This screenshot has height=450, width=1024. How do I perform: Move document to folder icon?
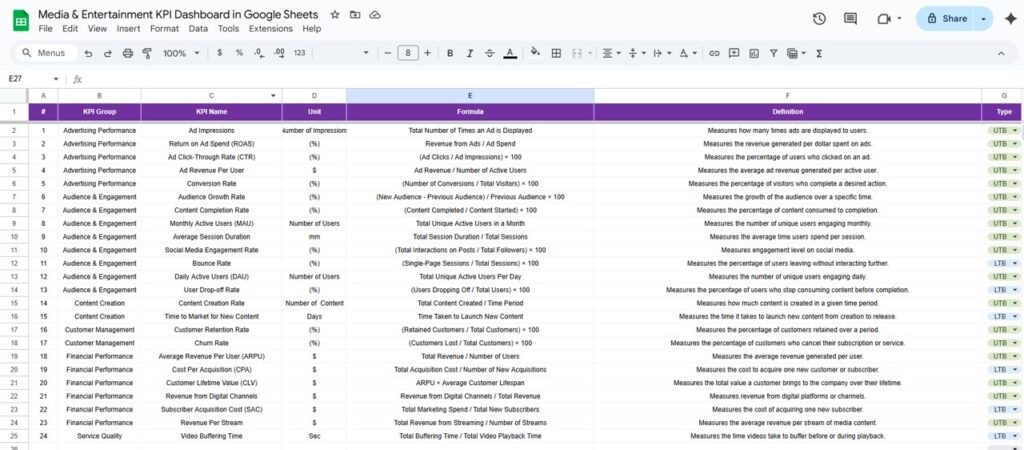point(355,14)
